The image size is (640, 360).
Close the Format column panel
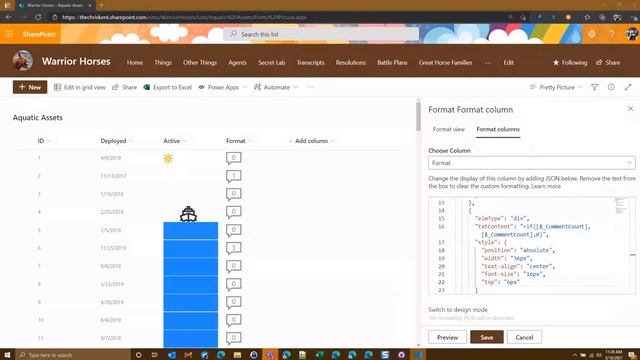631,109
